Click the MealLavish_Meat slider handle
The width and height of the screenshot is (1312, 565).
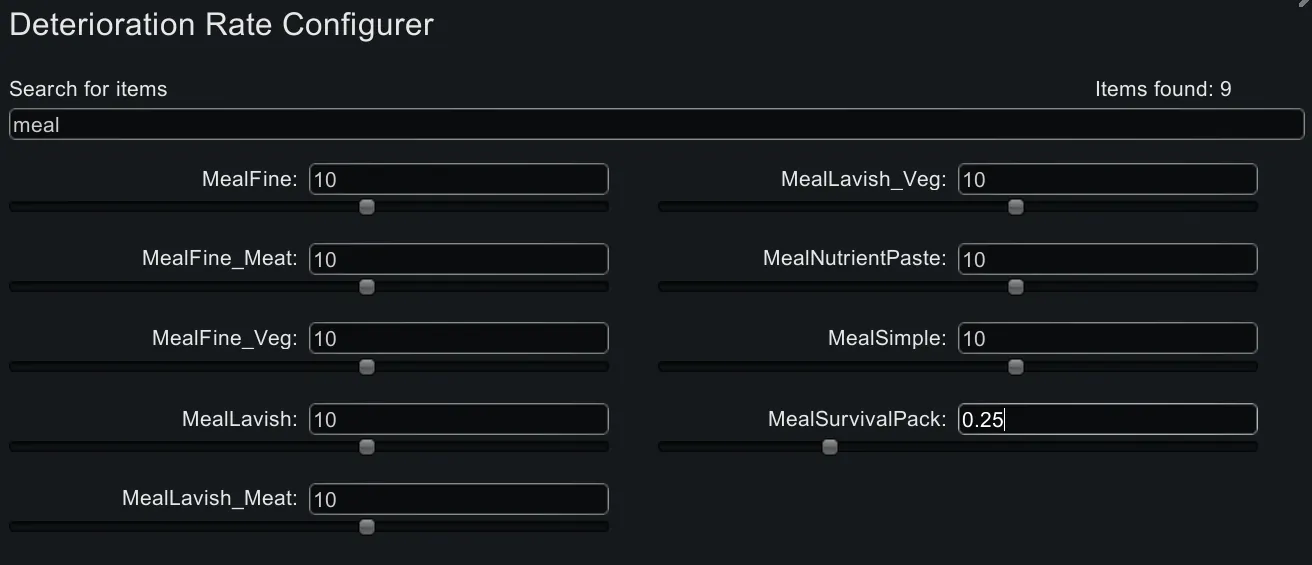367,527
